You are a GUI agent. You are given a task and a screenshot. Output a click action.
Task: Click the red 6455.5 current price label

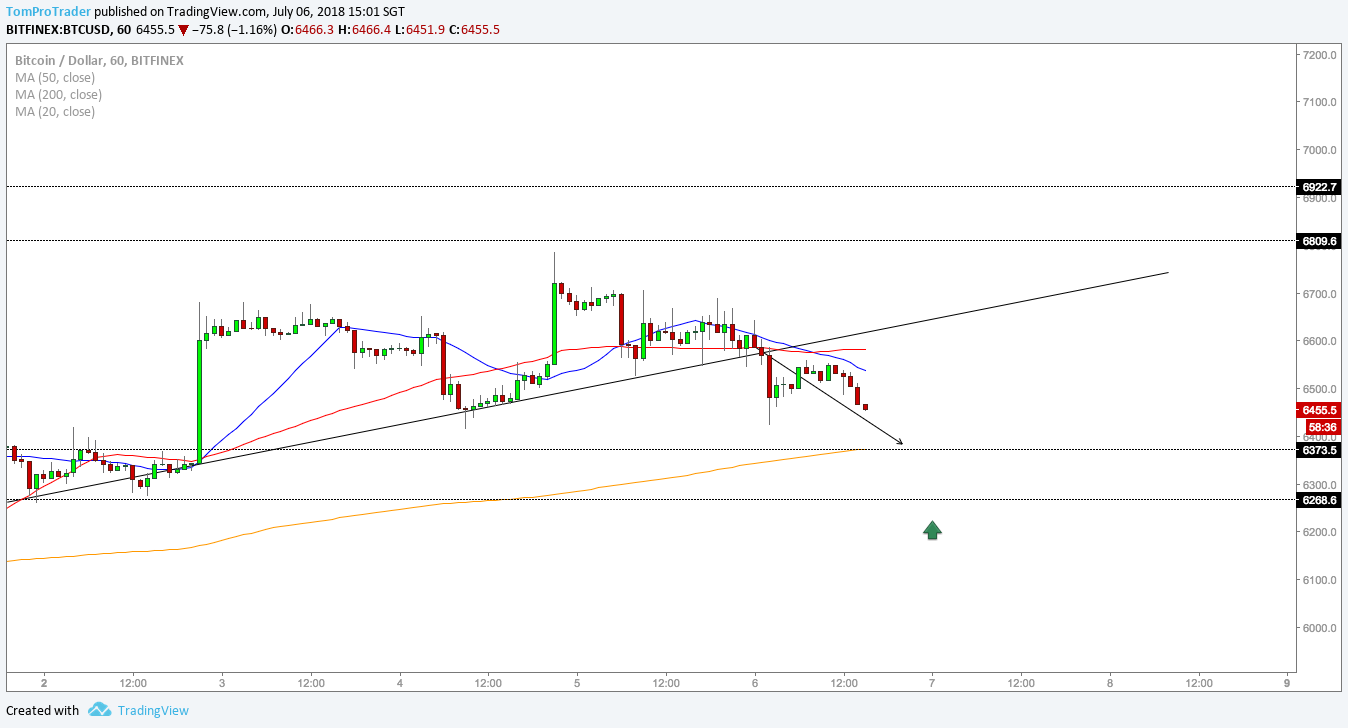[x=1319, y=410]
